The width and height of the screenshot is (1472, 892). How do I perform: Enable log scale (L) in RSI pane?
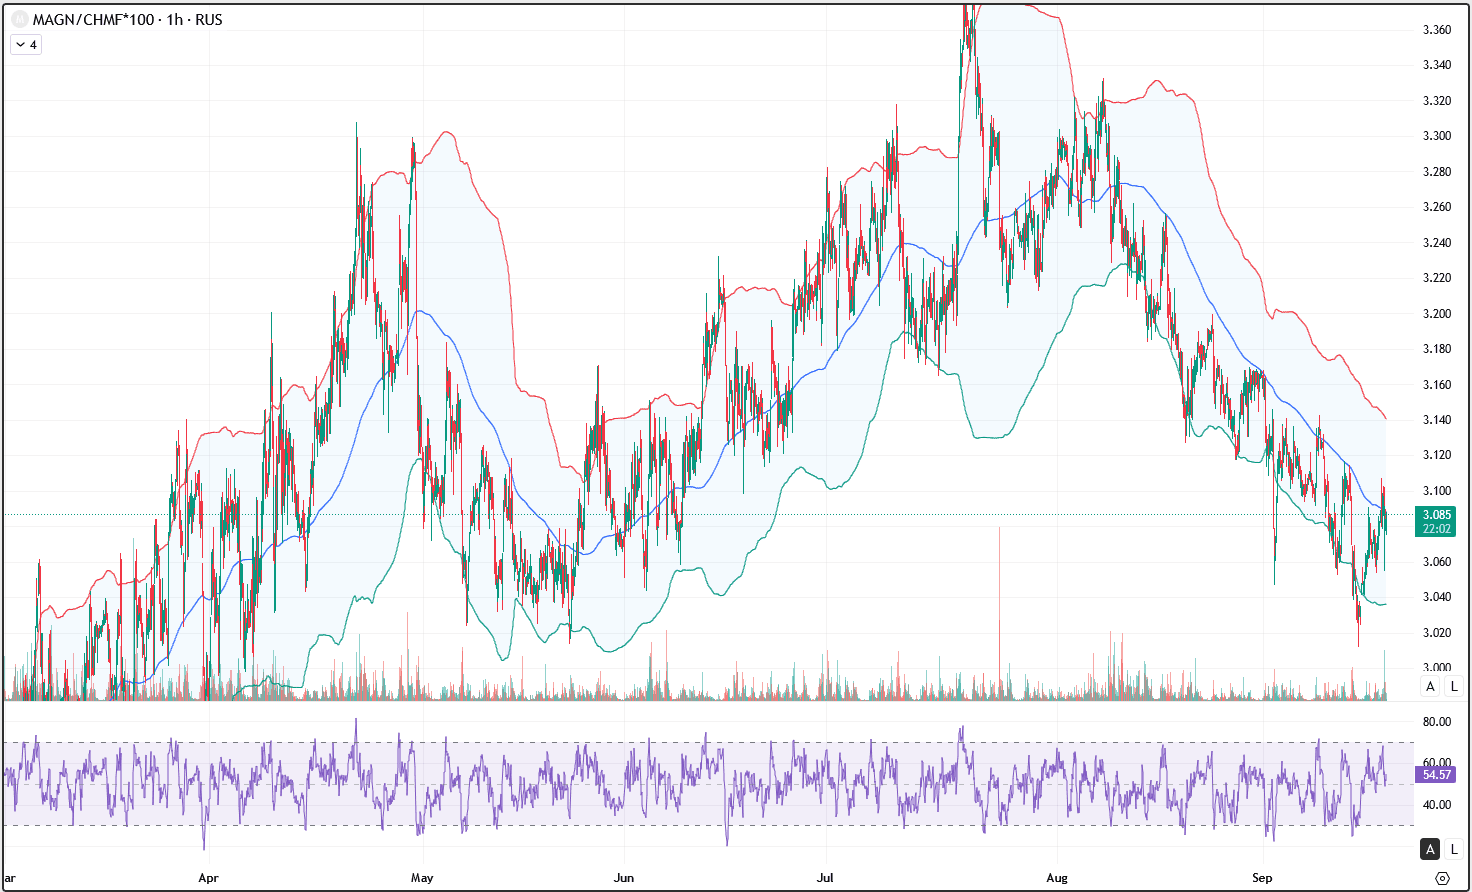point(1454,849)
